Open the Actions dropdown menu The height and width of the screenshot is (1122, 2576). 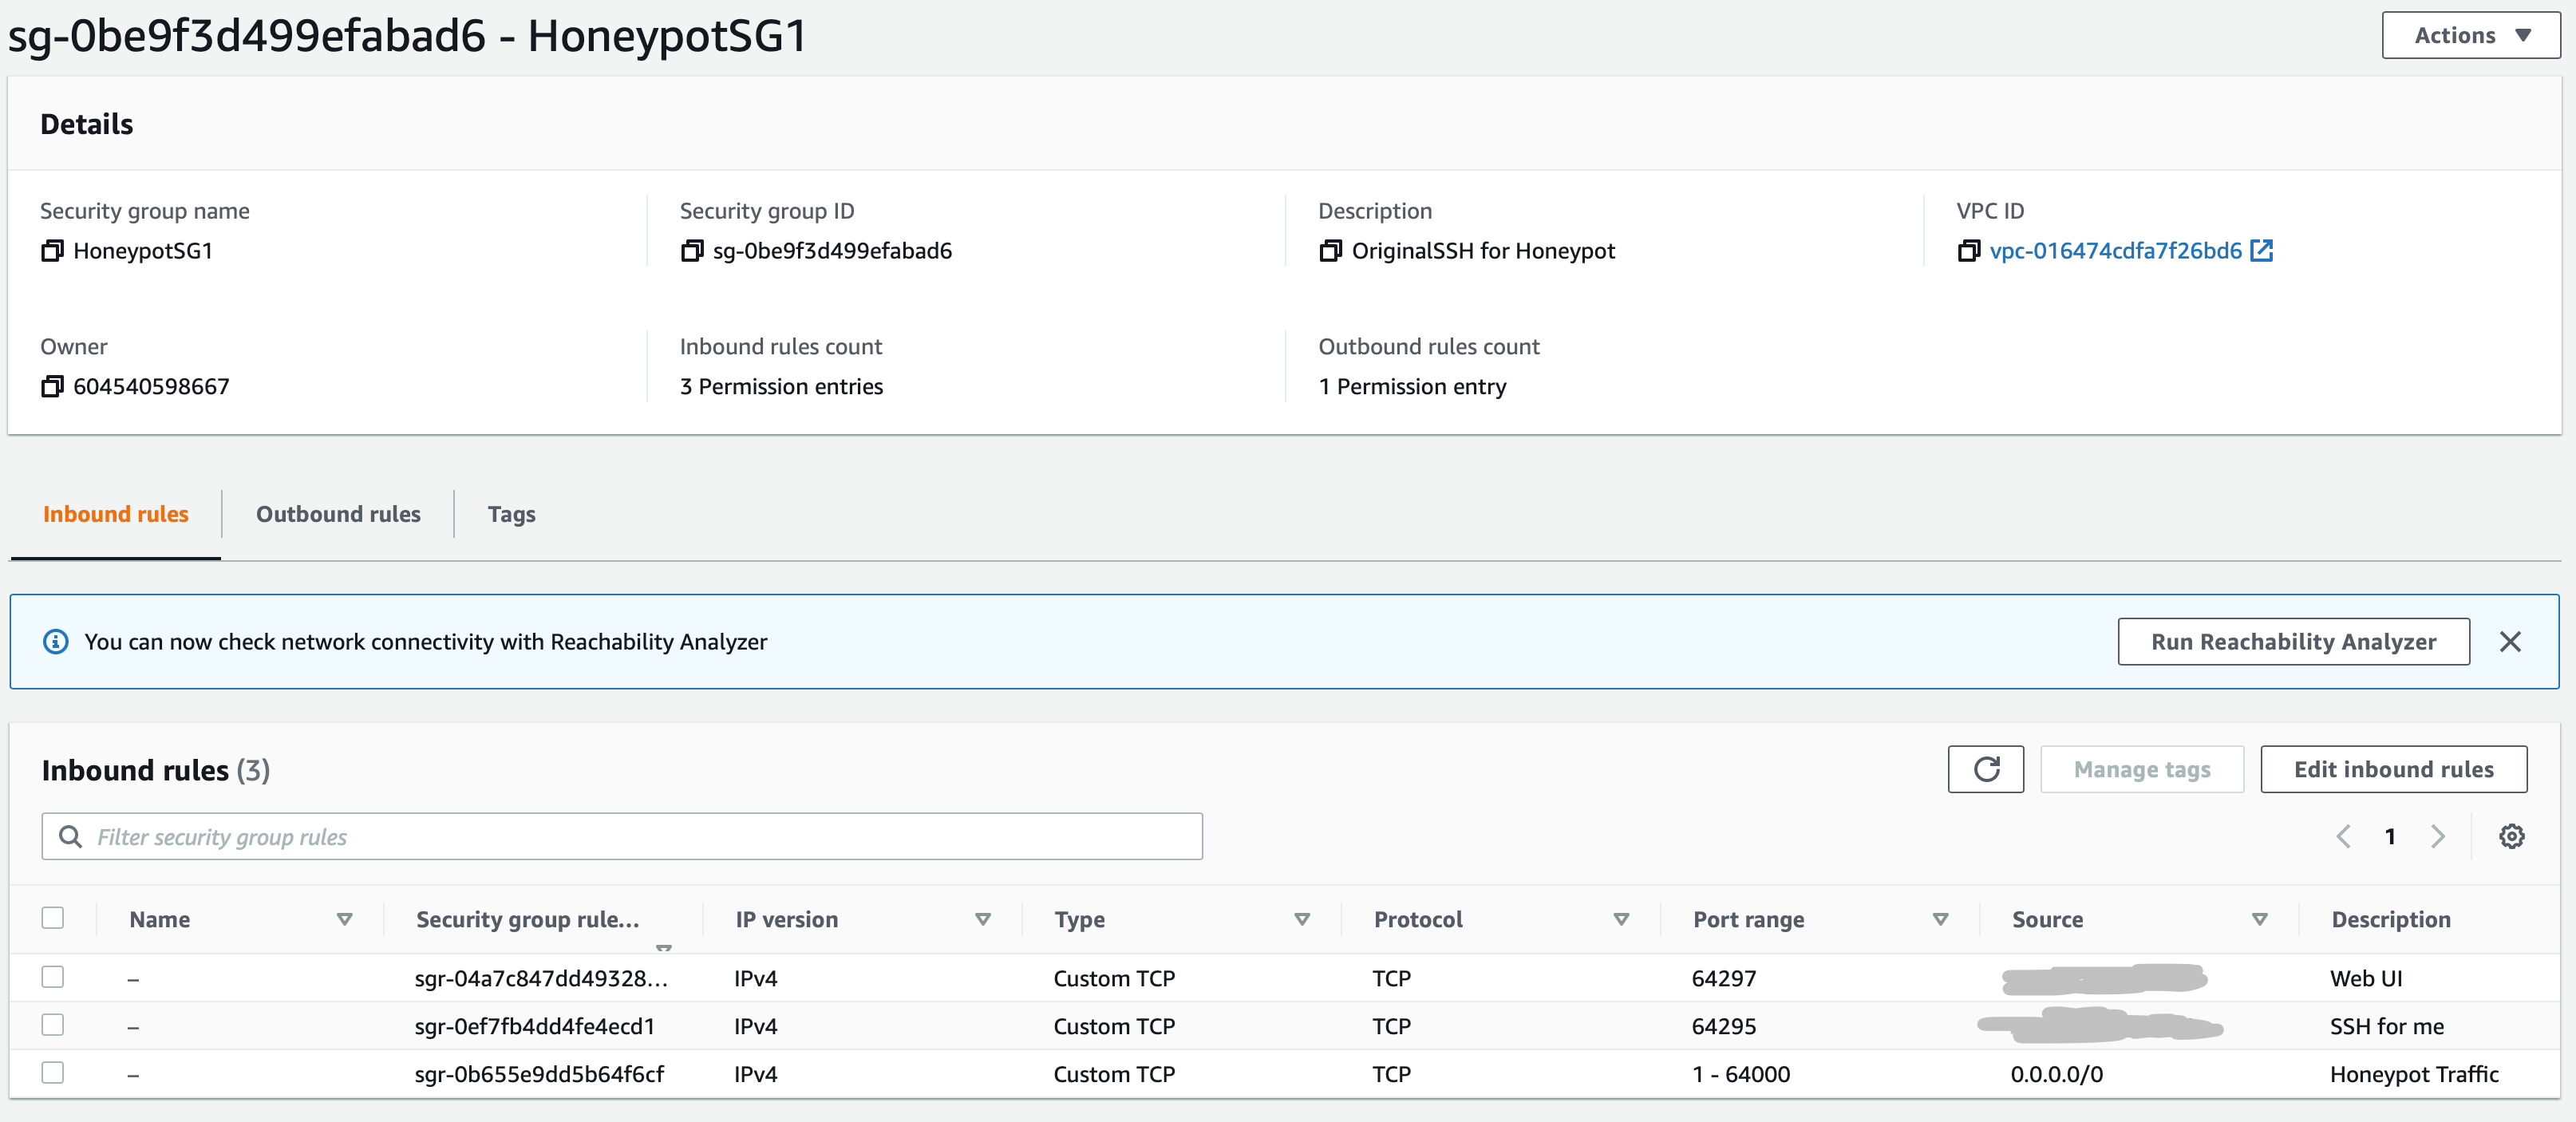pos(2470,36)
